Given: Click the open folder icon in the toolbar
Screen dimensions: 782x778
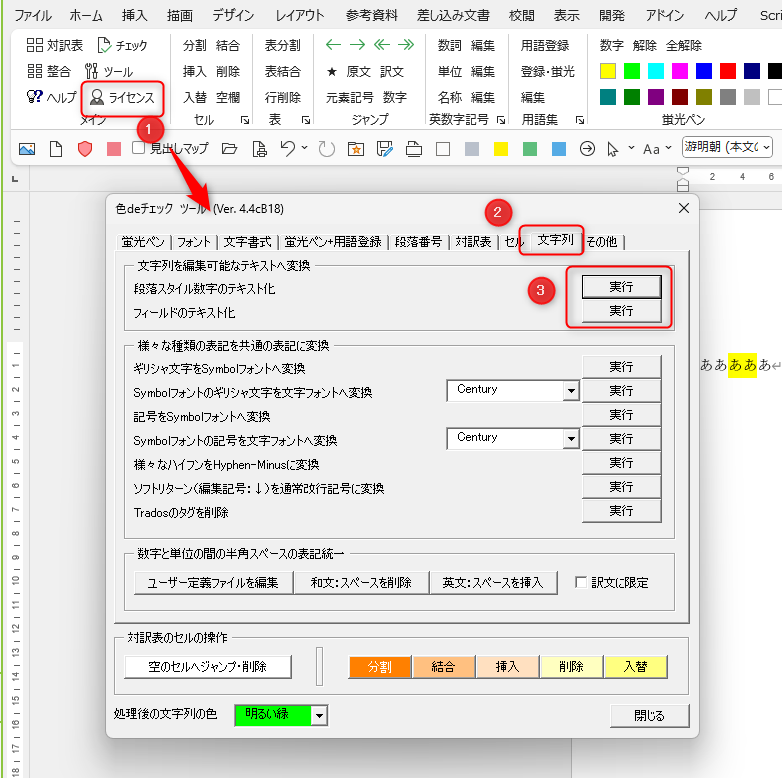Looking at the screenshot, I should click(230, 149).
